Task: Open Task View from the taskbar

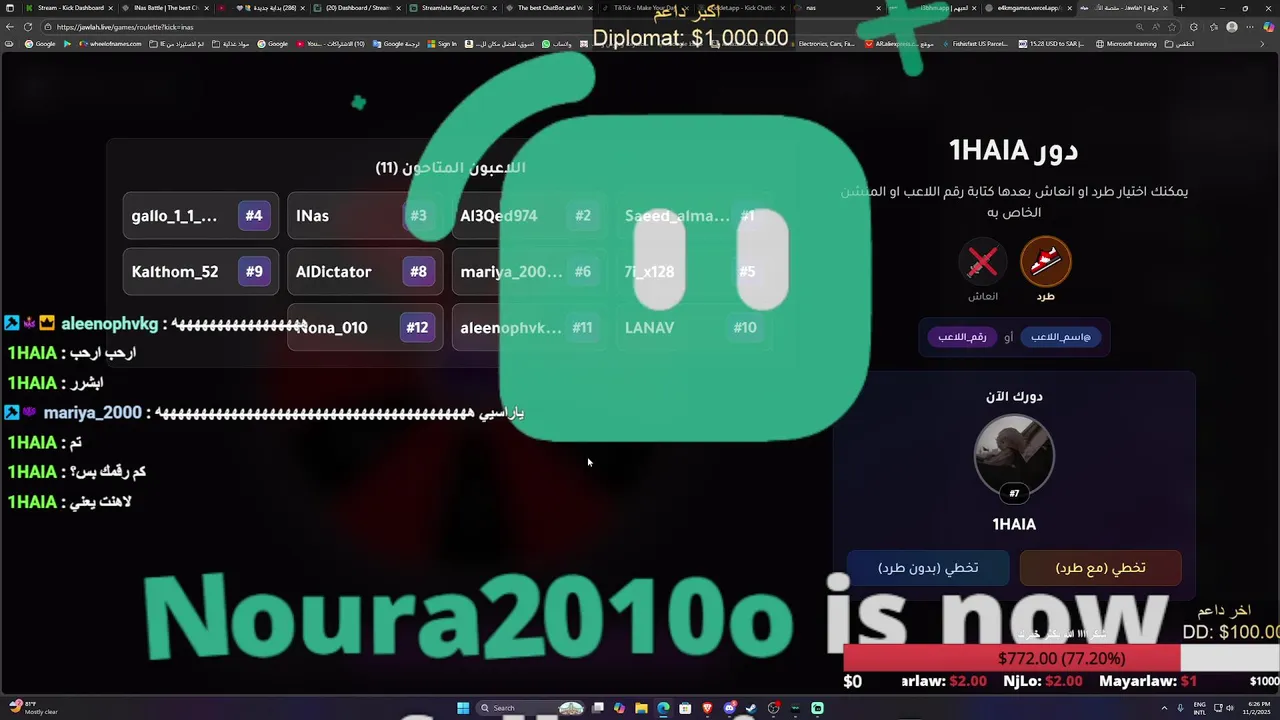Action: pyautogui.click(x=598, y=708)
